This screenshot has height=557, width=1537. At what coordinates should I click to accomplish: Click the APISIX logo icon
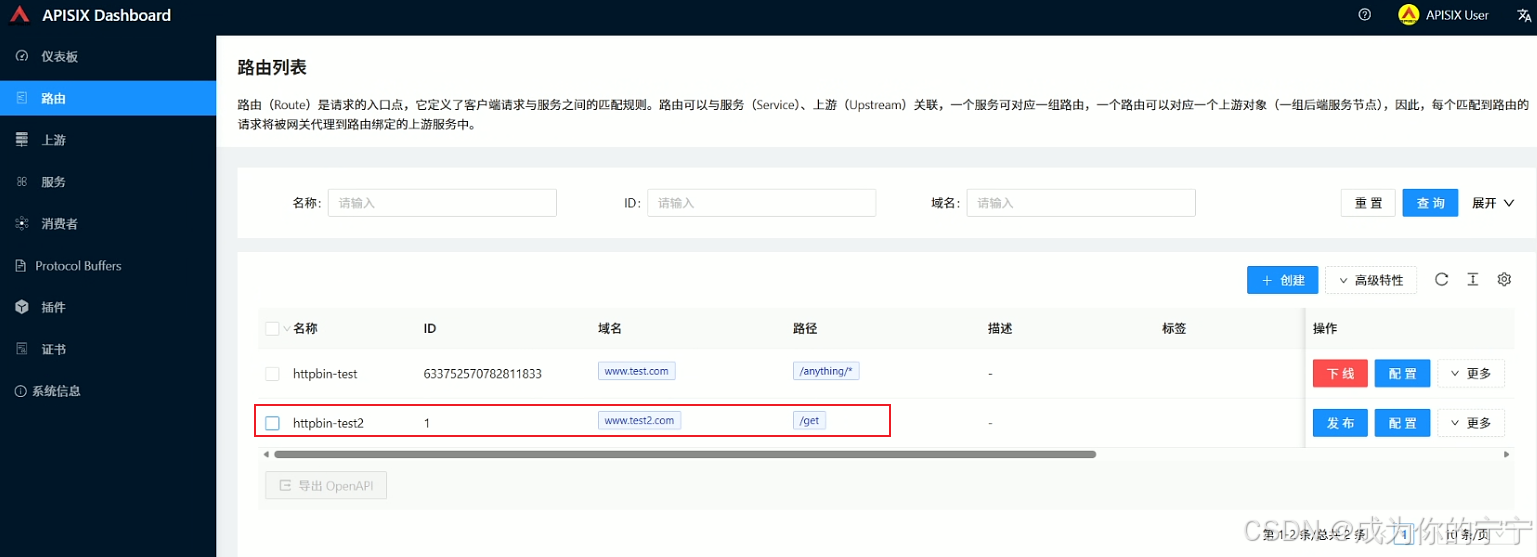21,15
